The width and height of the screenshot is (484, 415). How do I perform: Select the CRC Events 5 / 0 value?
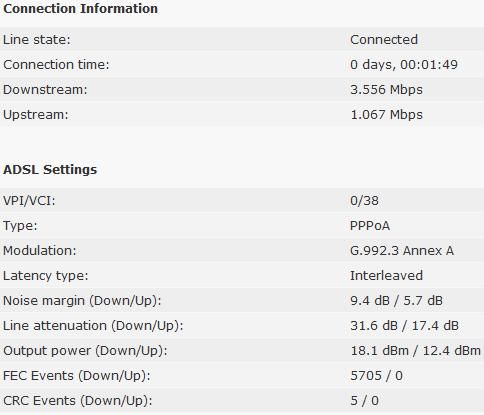[x=364, y=401]
